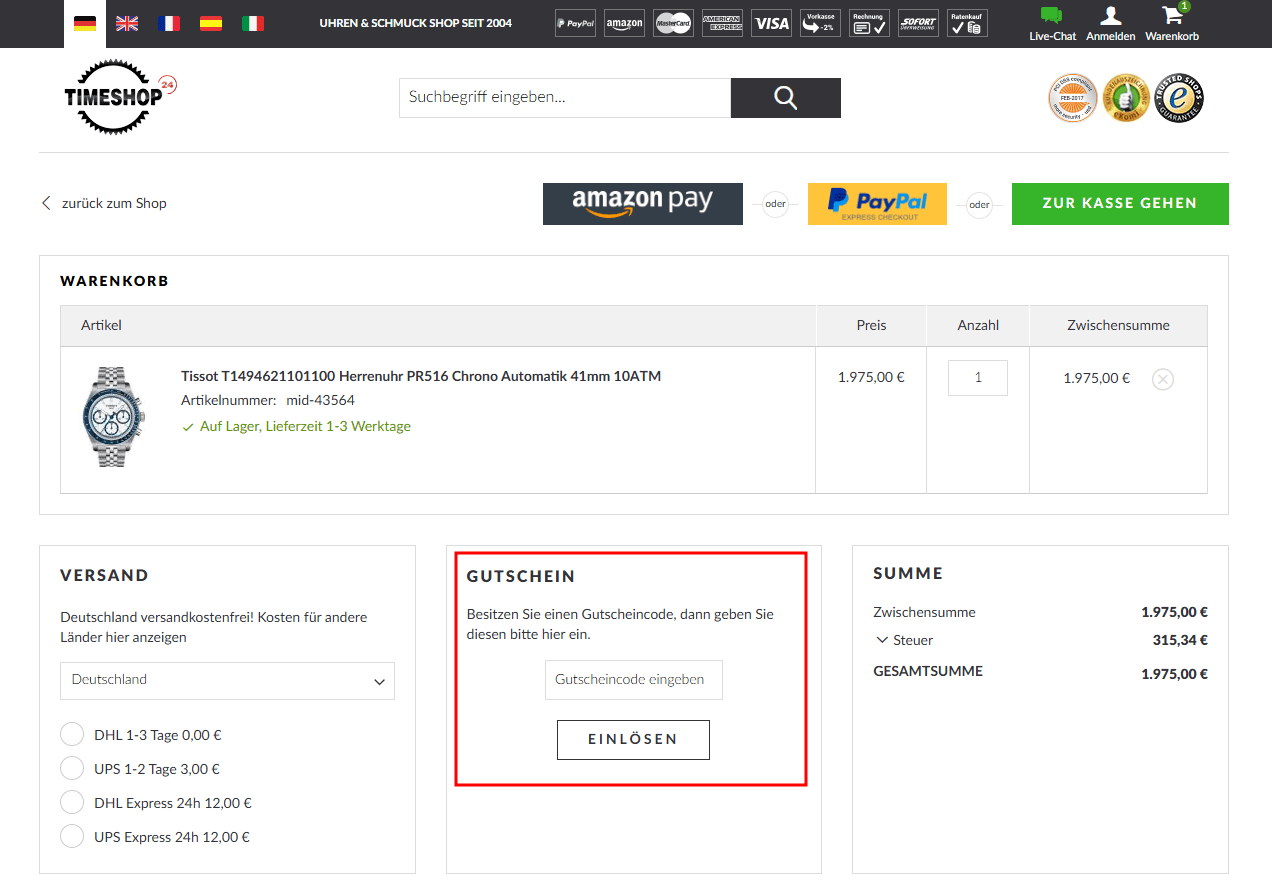Open the Deutschland country dropdown
The height and width of the screenshot is (896, 1272).
pyautogui.click(x=227, y=681)
